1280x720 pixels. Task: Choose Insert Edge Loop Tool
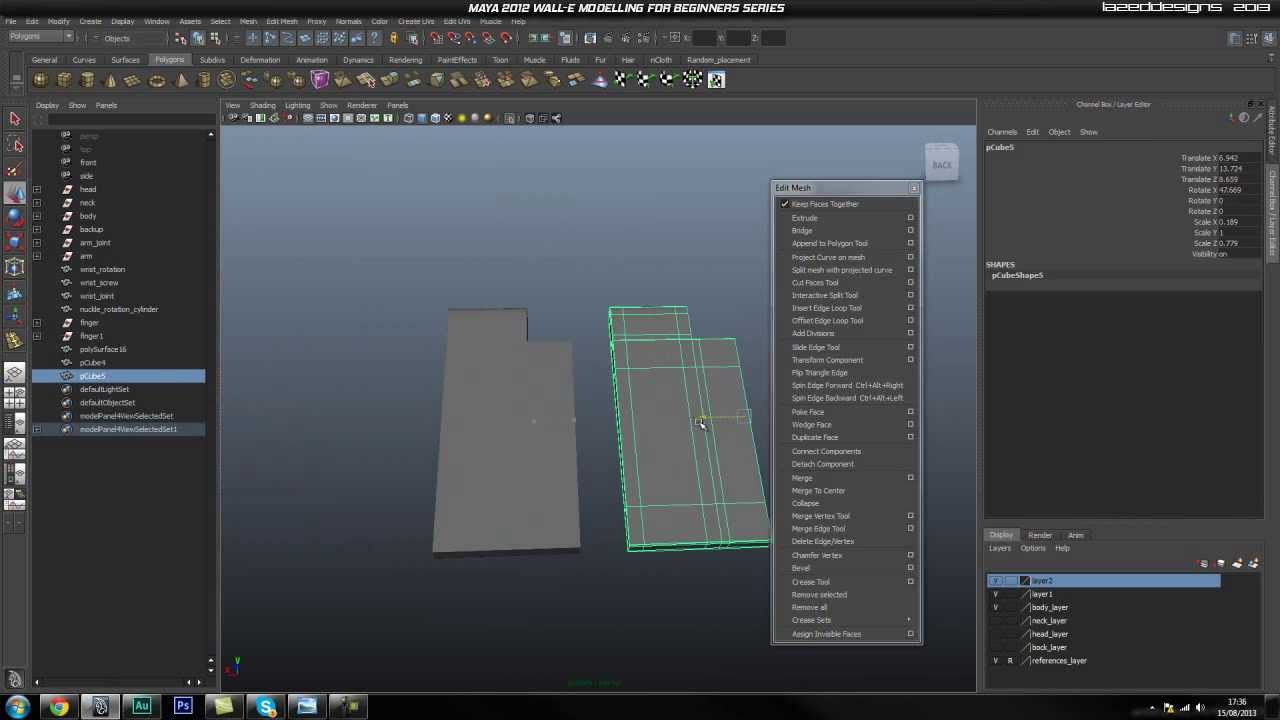tap(826, 308)
